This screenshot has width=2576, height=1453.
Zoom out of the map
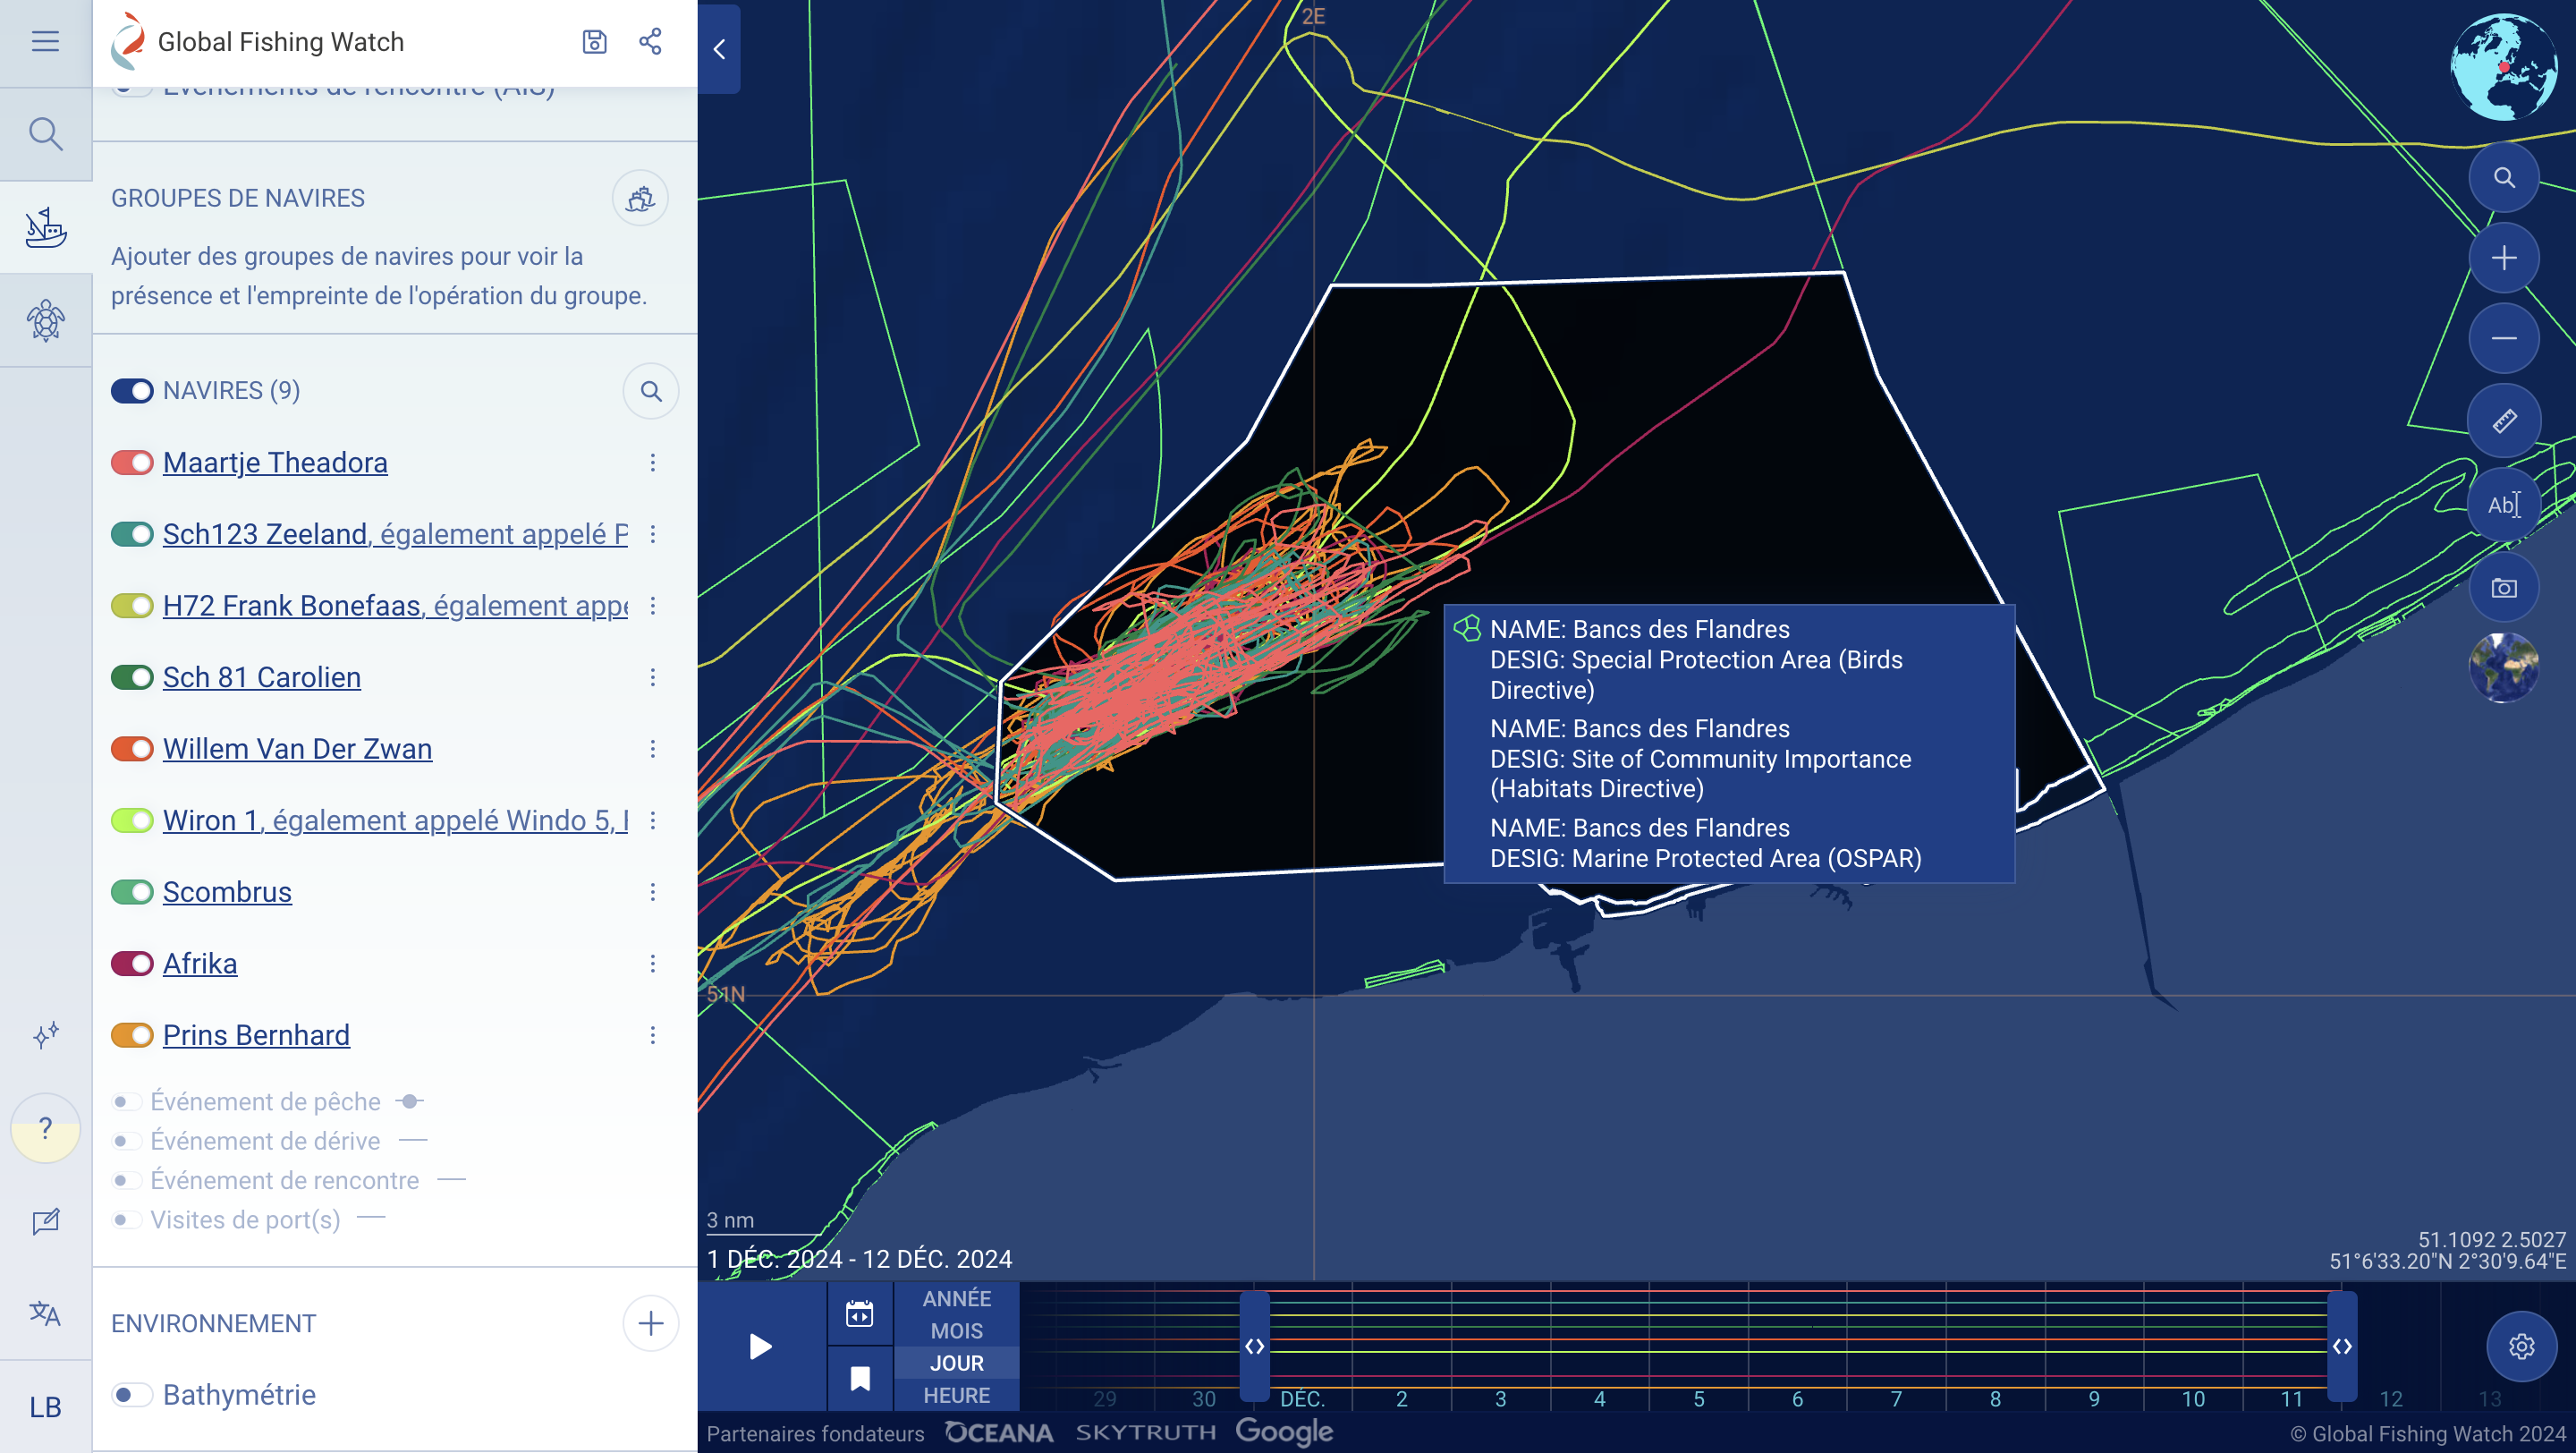tap(2503, 339)
